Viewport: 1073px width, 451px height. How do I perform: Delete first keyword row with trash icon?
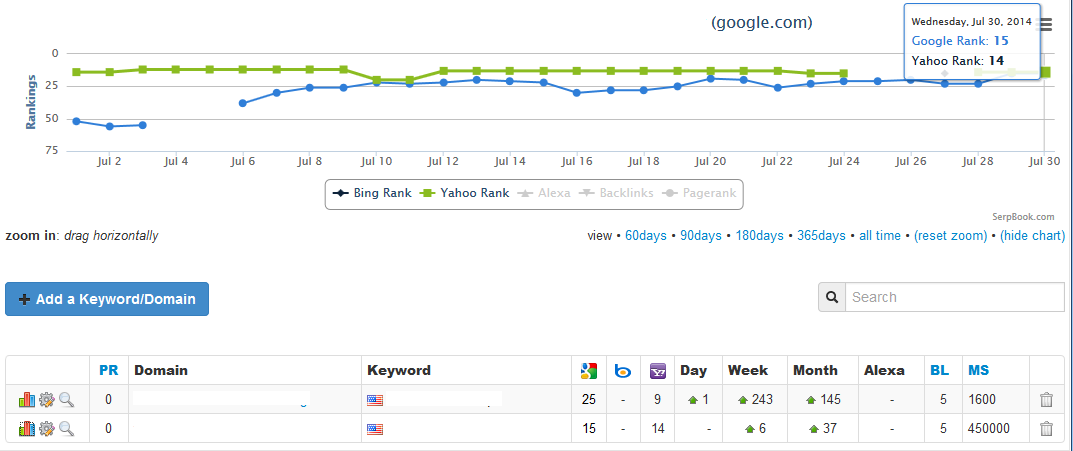coord(1046,400)
